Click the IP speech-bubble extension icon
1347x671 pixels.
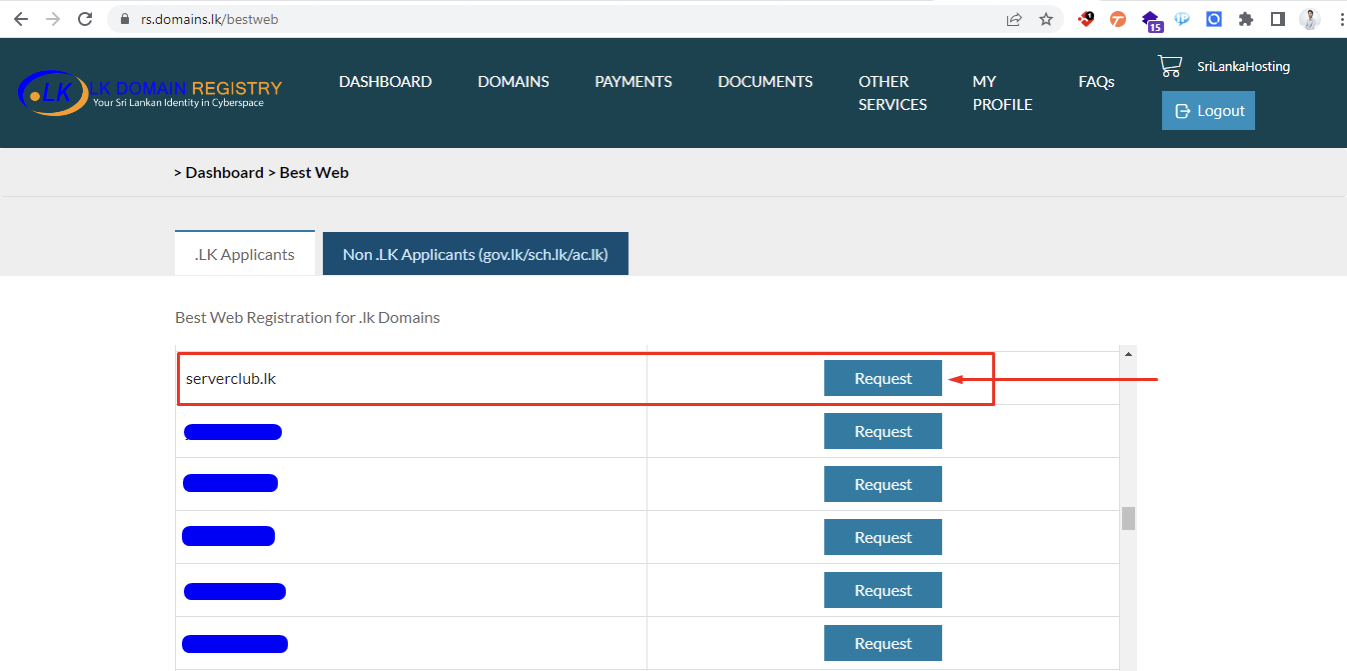1182,19
